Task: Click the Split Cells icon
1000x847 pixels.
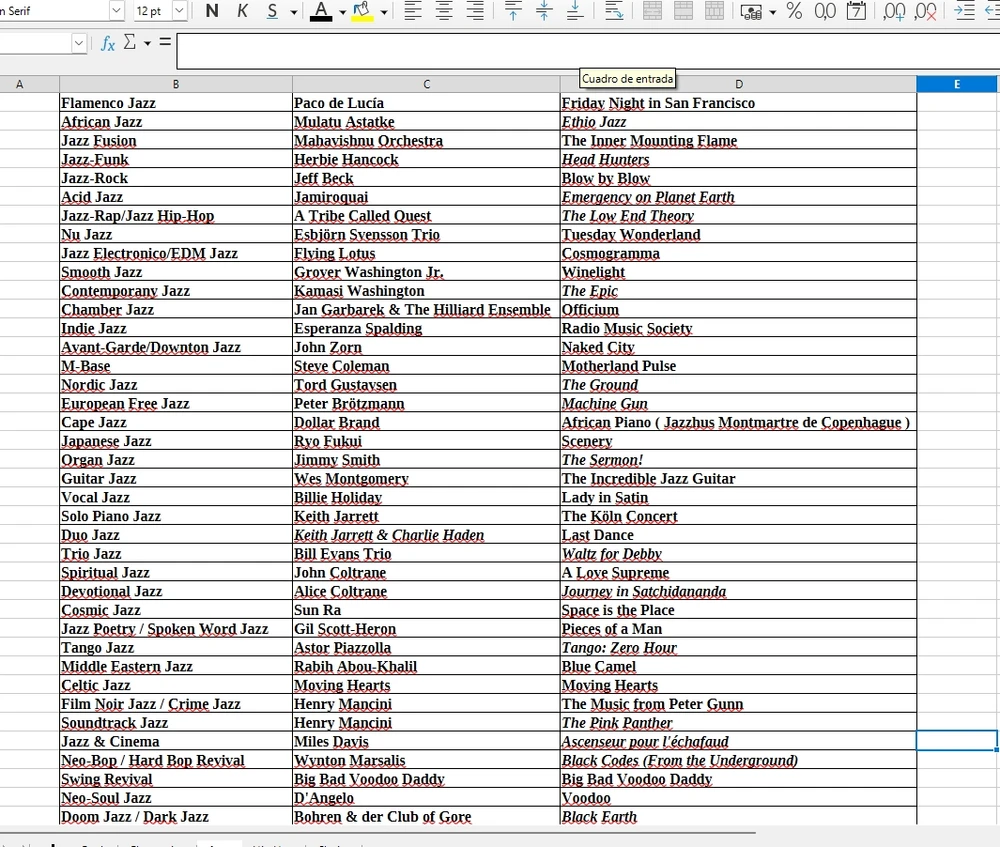Action: coord(714,11)
